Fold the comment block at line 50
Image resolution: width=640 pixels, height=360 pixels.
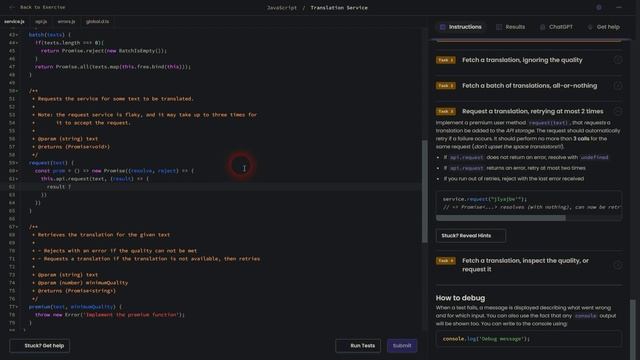tap(17, 91)
